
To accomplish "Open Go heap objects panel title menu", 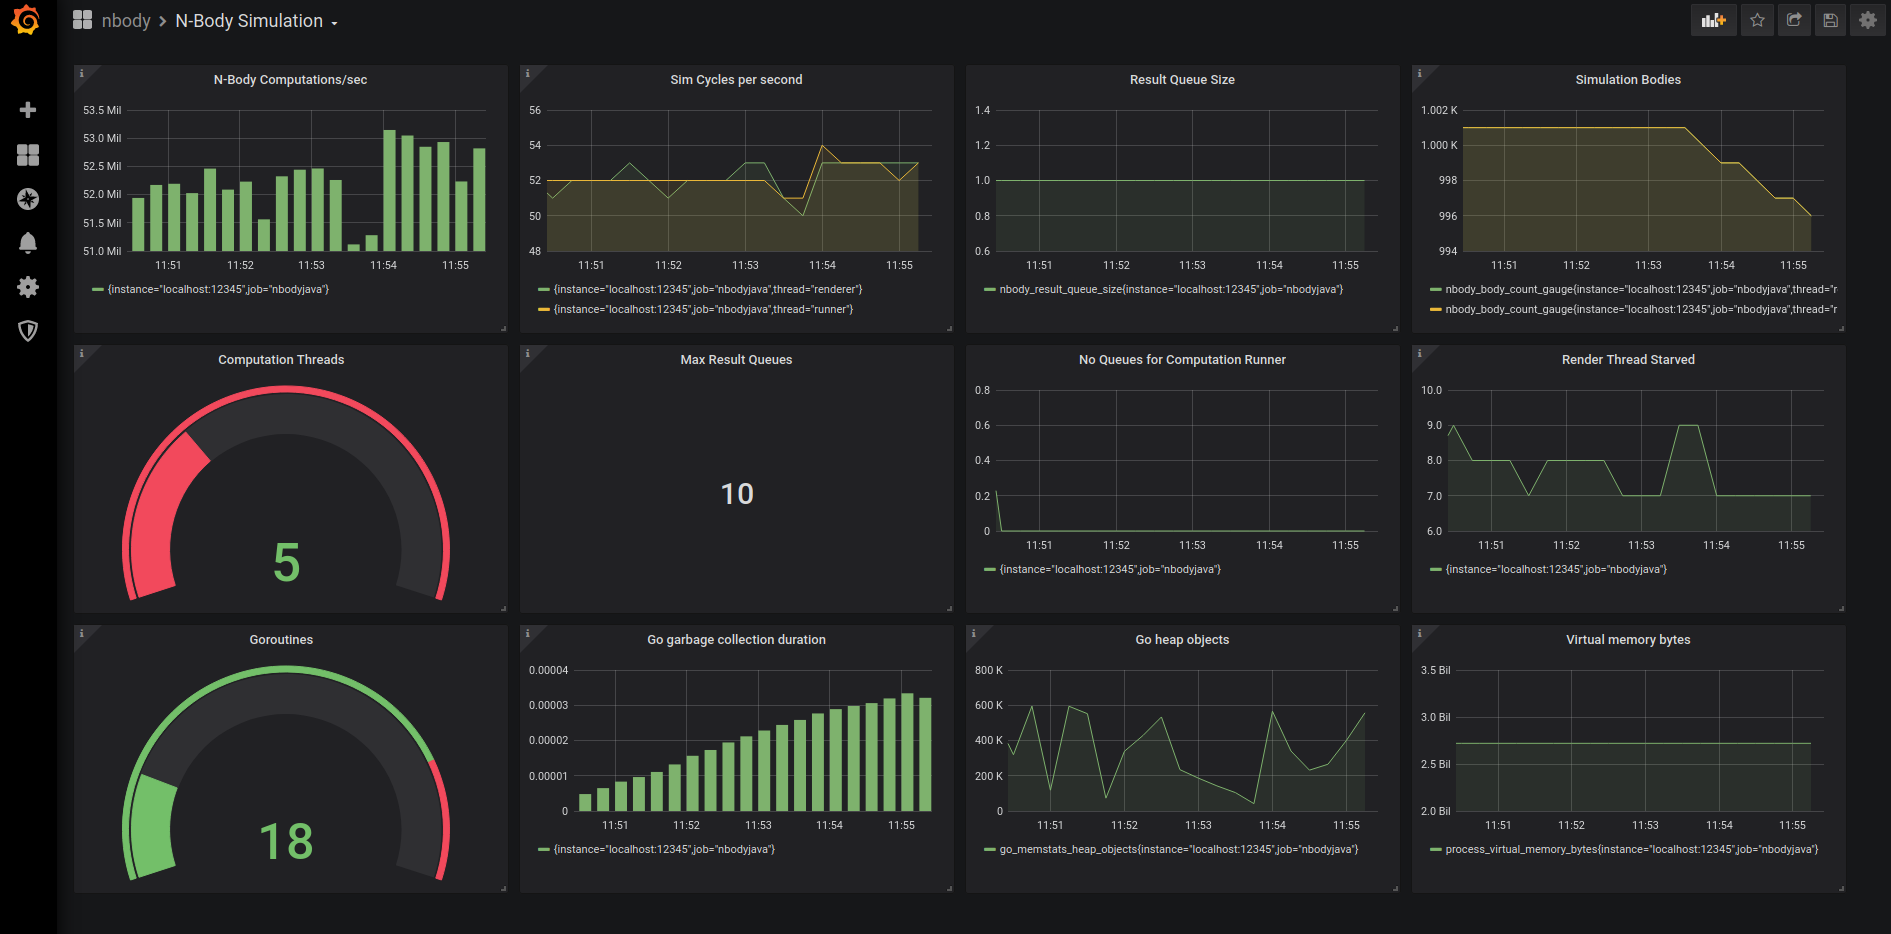I will (x=1182, y=640).
